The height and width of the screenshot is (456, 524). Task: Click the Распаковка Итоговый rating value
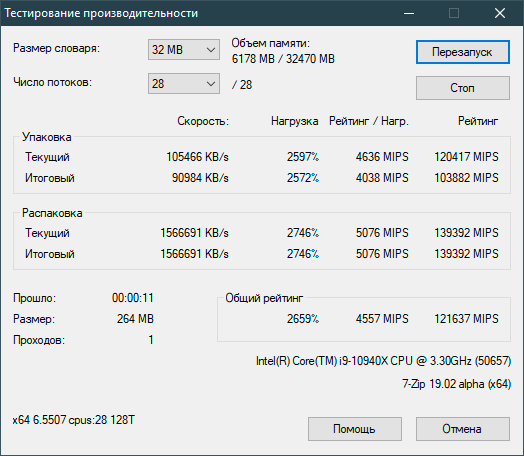(466, 254)
